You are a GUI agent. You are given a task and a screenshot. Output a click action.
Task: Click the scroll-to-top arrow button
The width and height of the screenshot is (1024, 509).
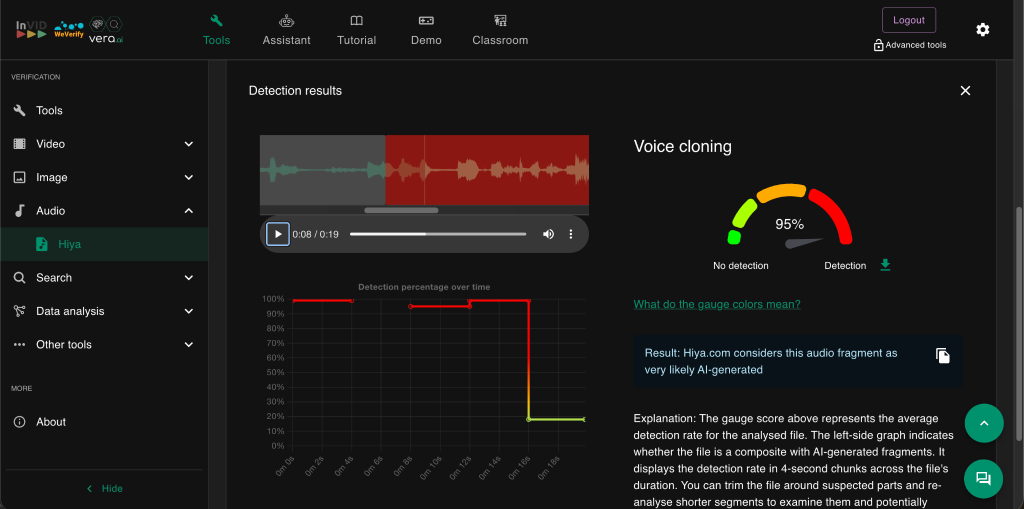coord(983,424)
